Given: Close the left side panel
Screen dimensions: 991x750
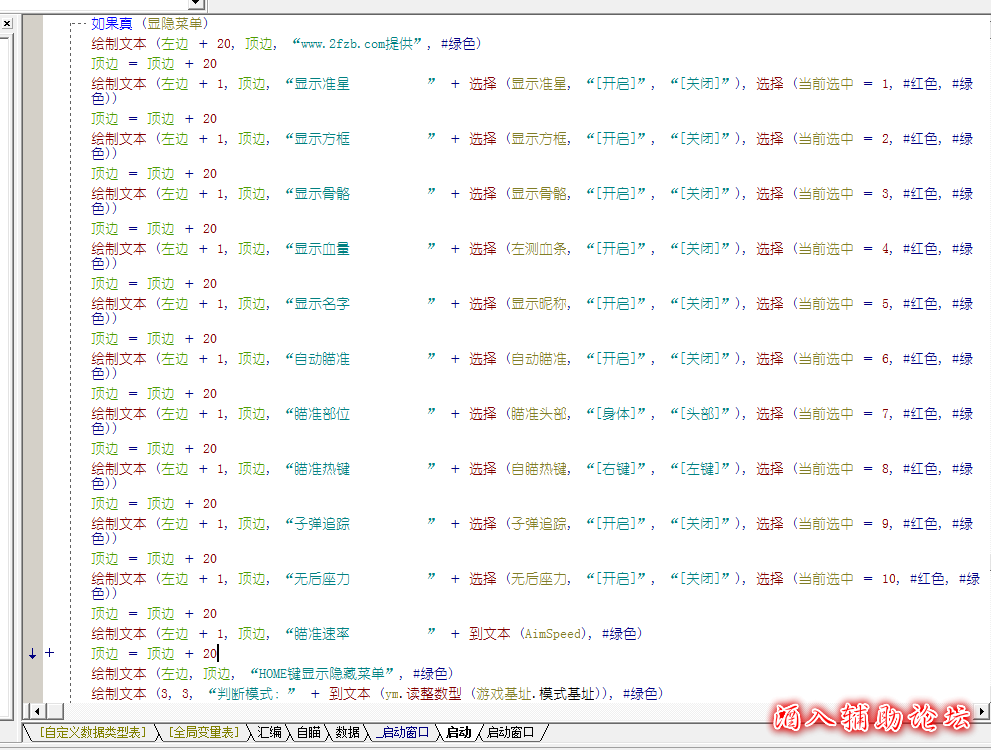Looking at the screenshot, I should [x=7, y=24].
